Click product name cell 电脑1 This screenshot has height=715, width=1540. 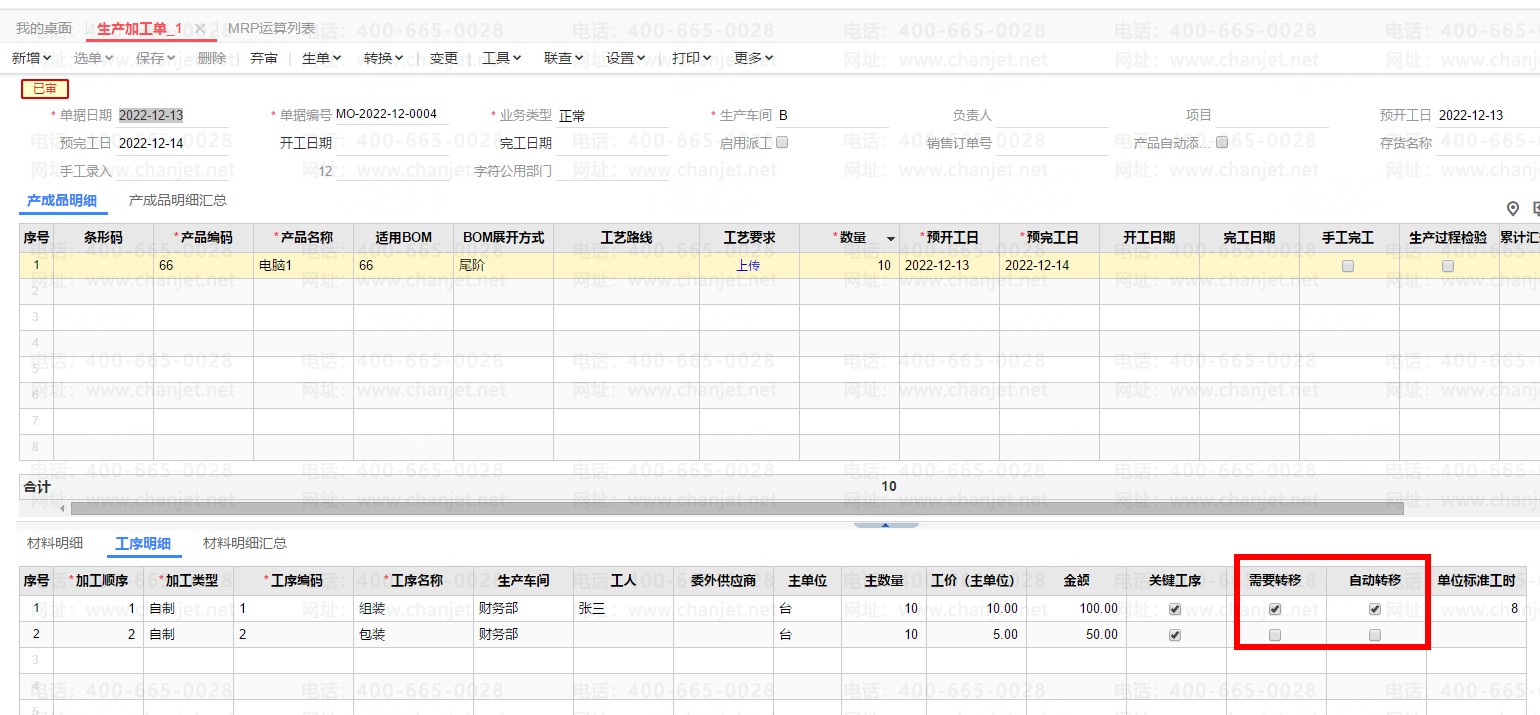303,266
